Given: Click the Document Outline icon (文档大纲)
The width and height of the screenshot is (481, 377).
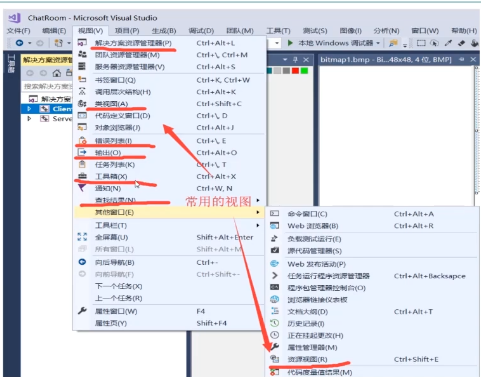Looking at the screenshot, I should tap(274, 311).
